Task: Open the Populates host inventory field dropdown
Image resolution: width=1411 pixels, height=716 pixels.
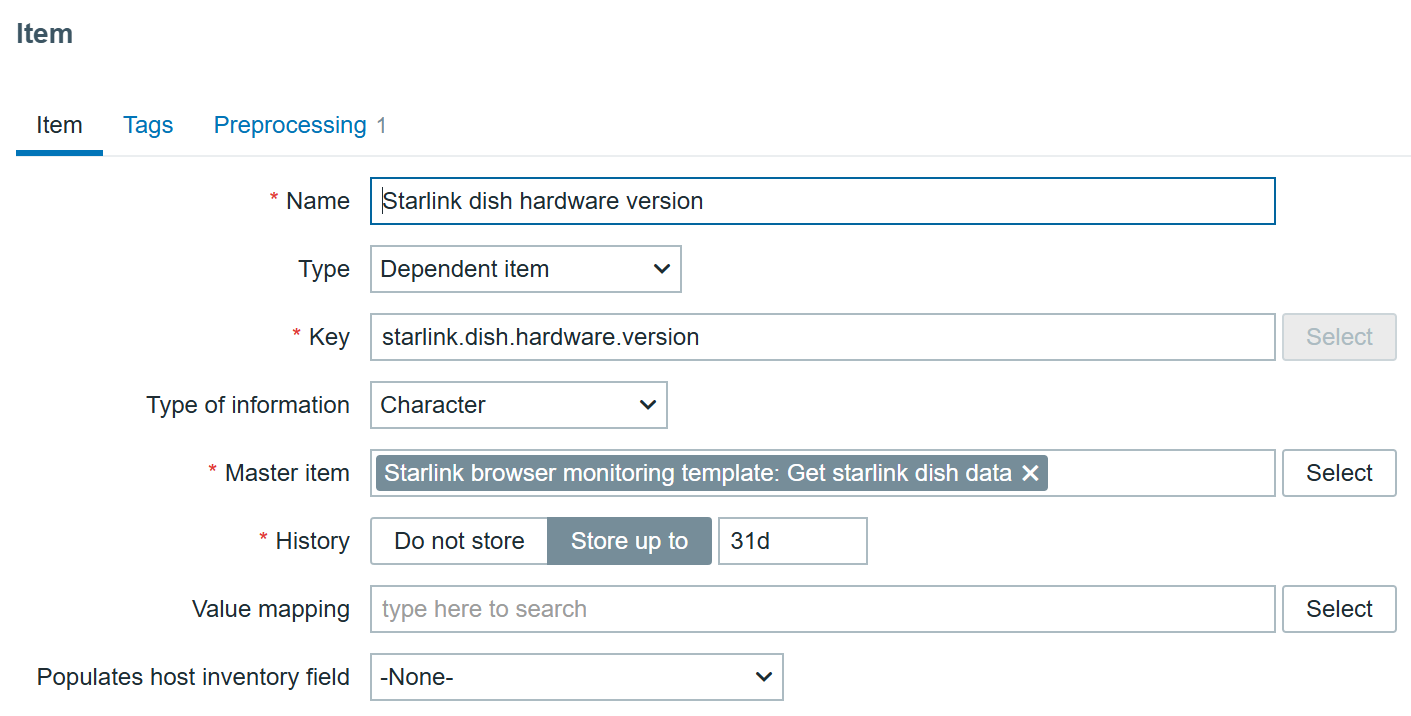Action: pyautogui.click(x=576, y=677)
